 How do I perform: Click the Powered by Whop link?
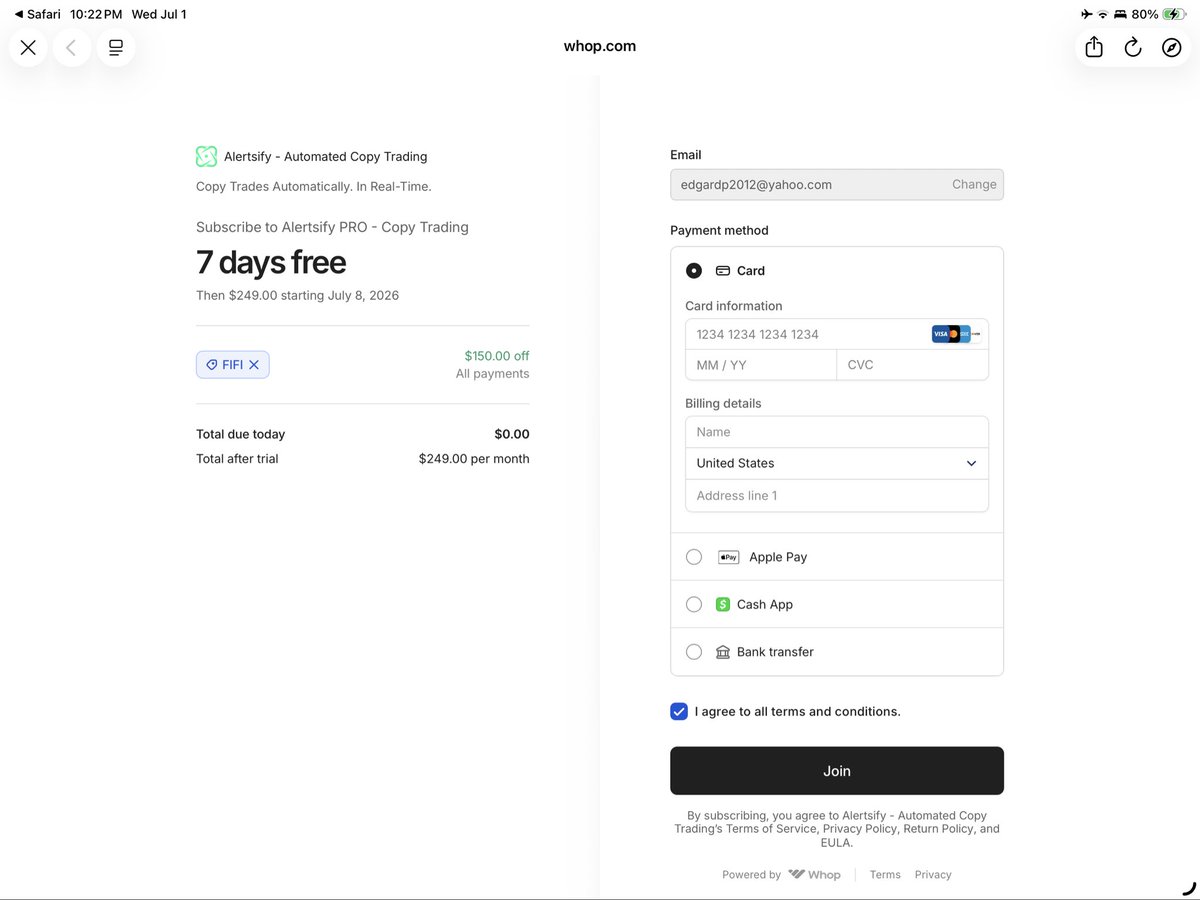782,874
